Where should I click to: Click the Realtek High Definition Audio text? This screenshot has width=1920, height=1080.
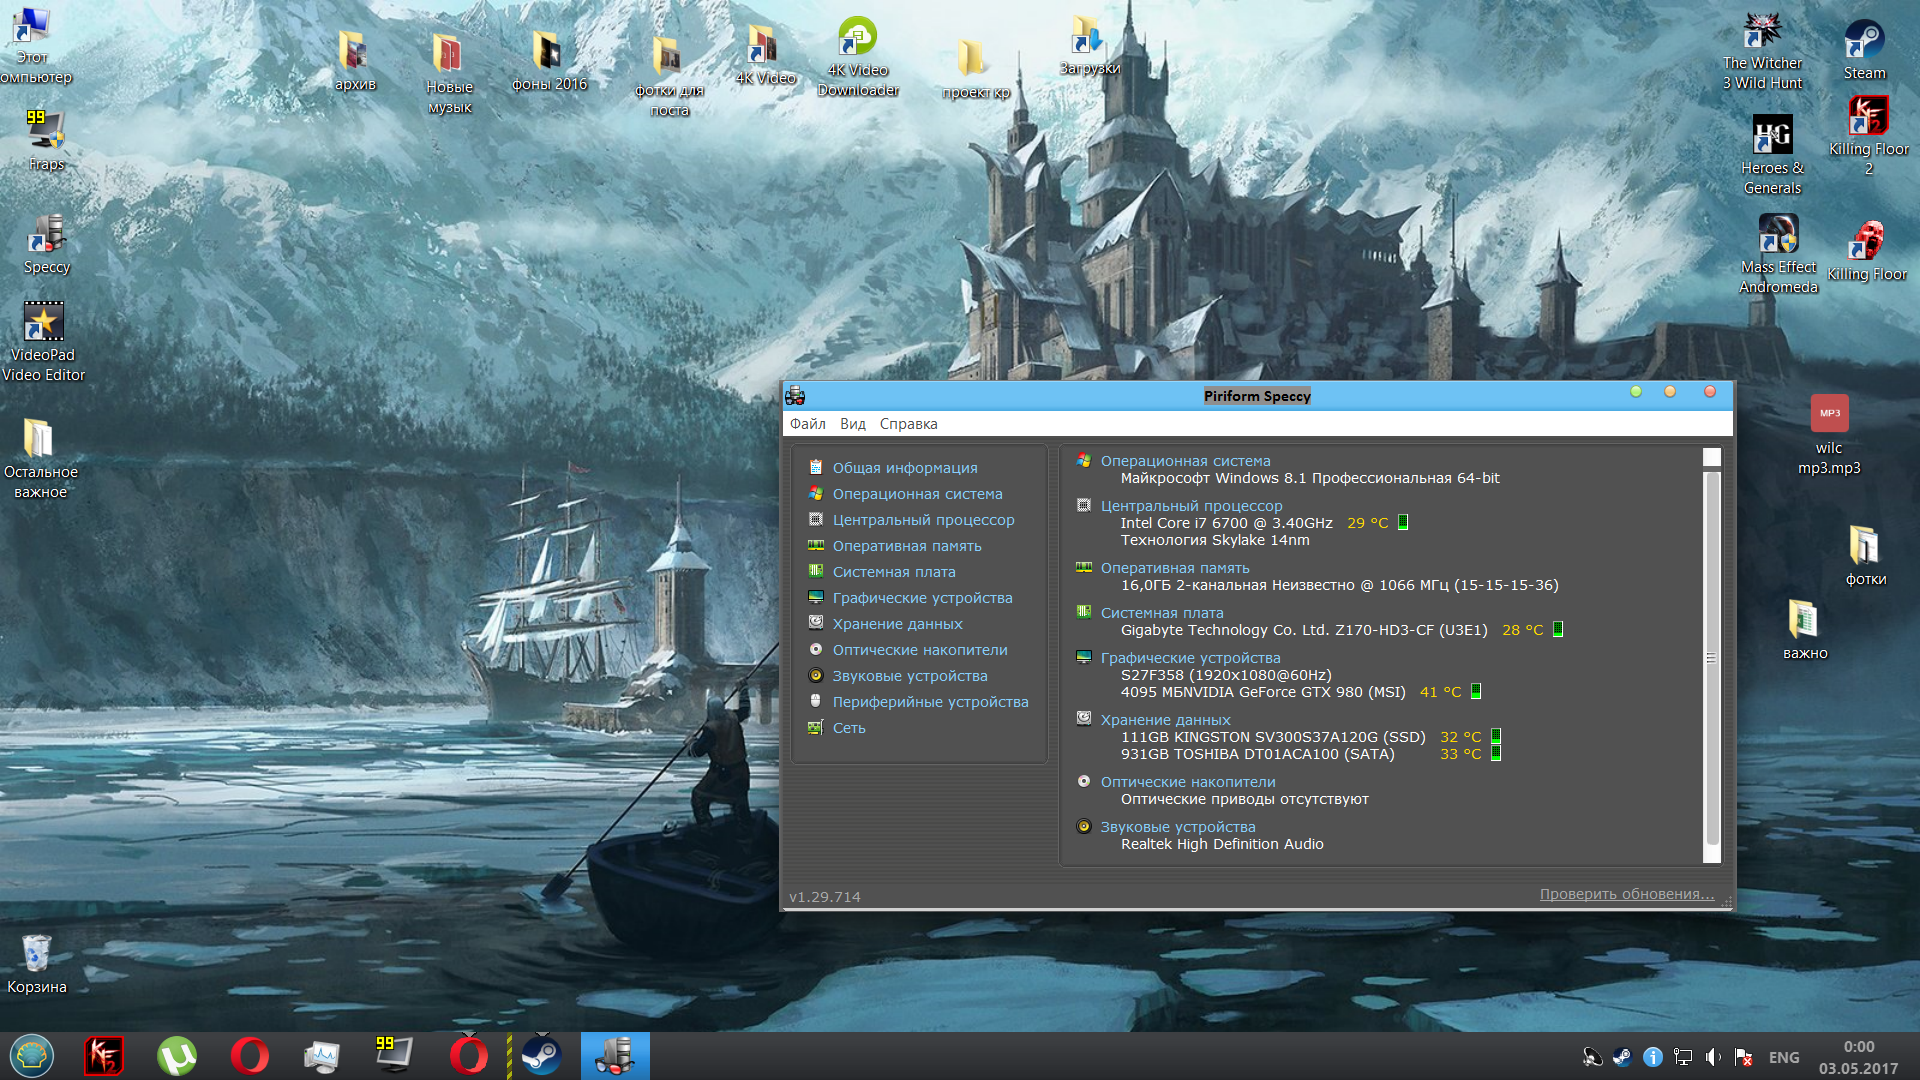1222,844
